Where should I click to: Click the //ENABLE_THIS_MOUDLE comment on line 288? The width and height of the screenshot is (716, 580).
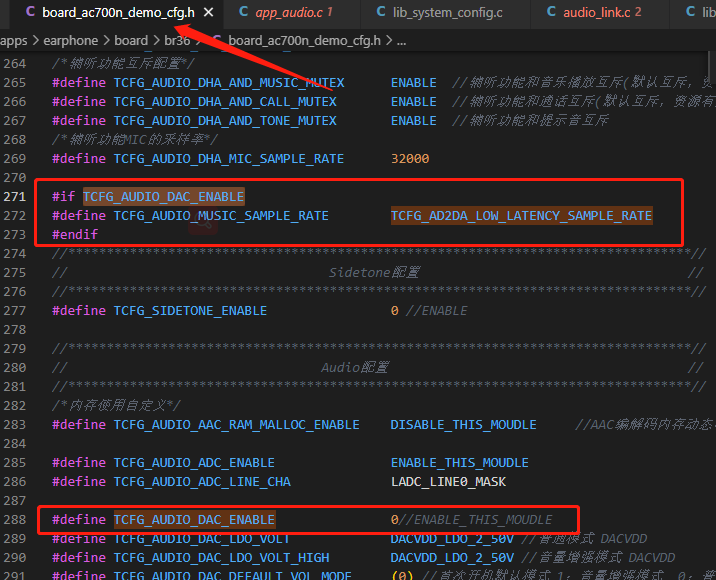coord(475,520)
